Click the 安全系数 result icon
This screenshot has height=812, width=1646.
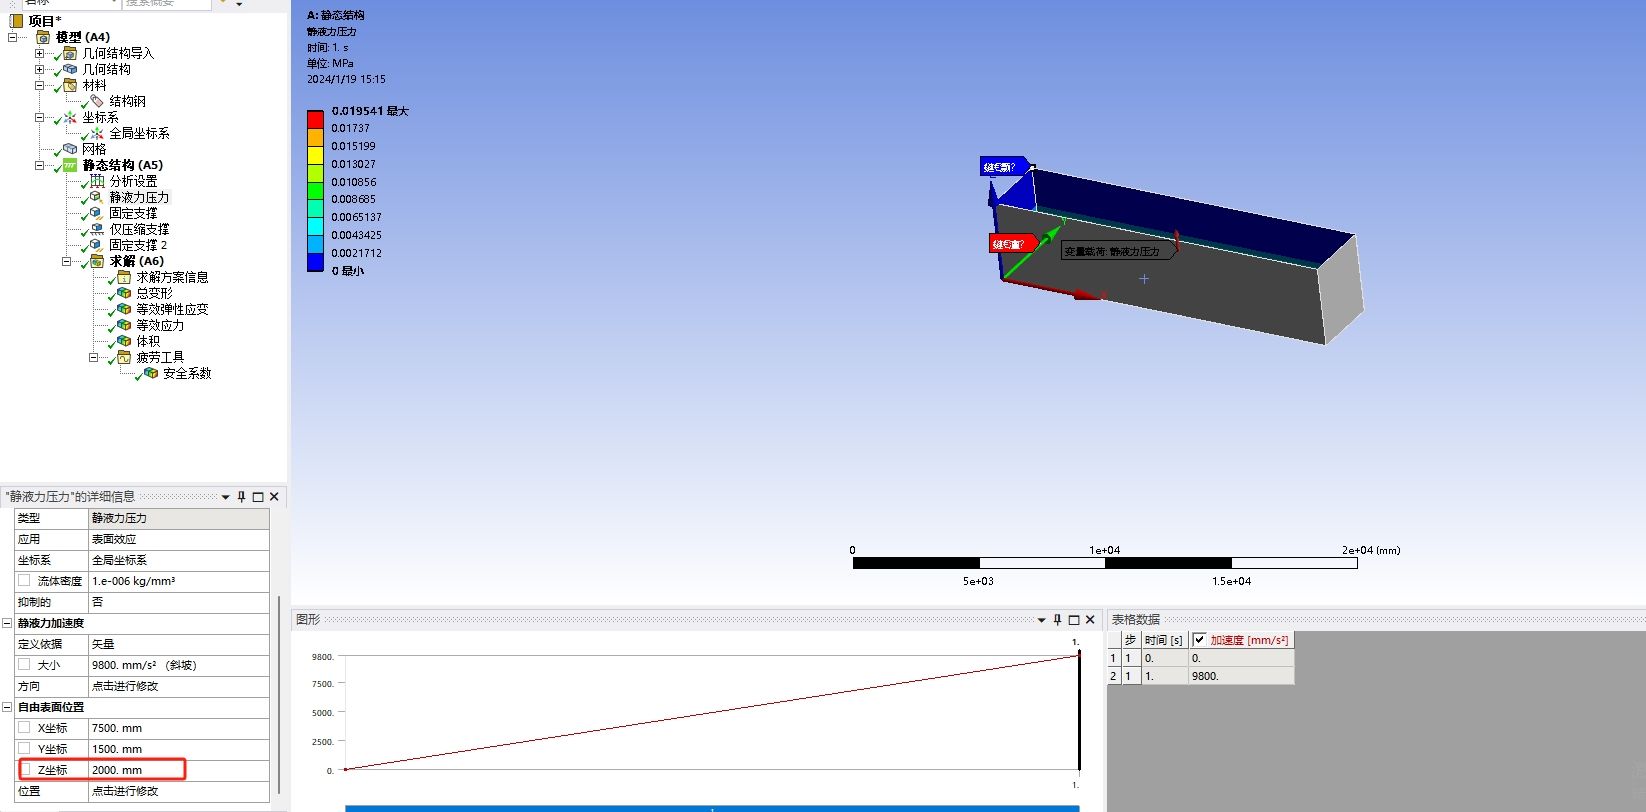(151, 373)
